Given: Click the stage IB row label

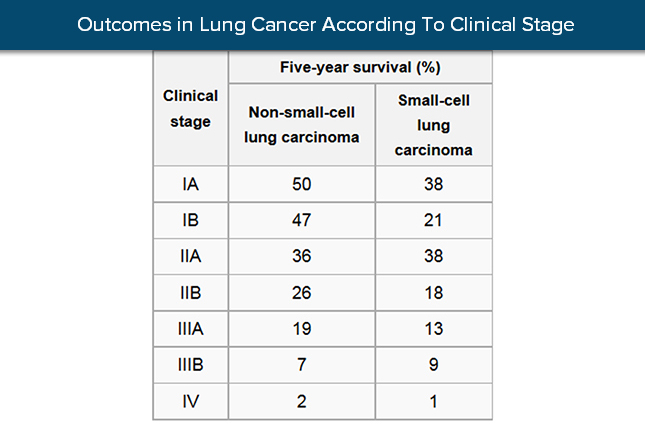Looking at the screenshot, I should (190, 220).
